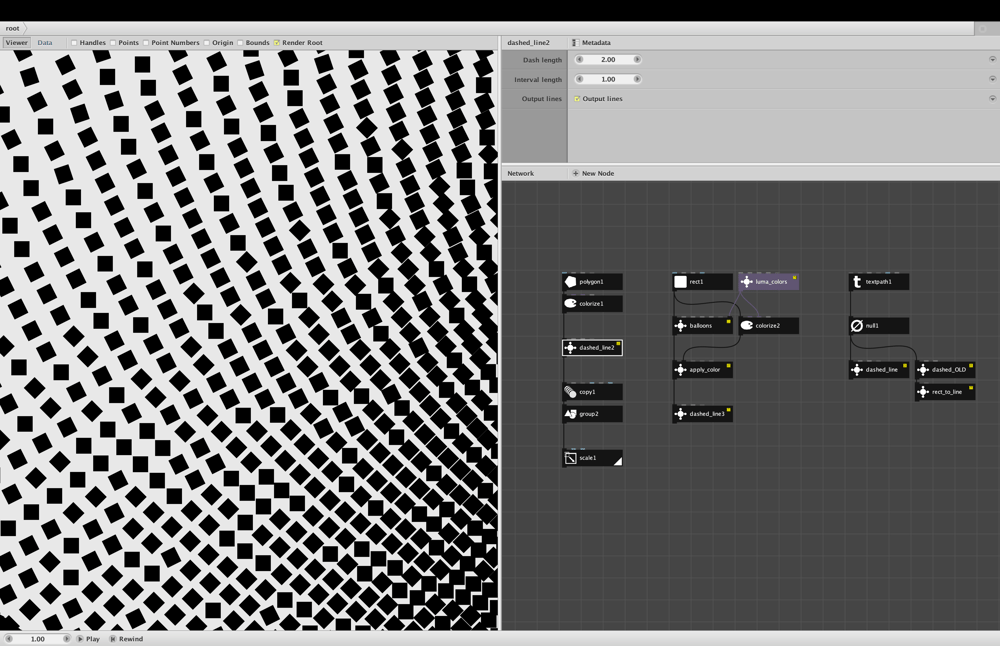Select the scale1 node icon
Viewport: 1000px width, 646px height.
pos(570,458)
